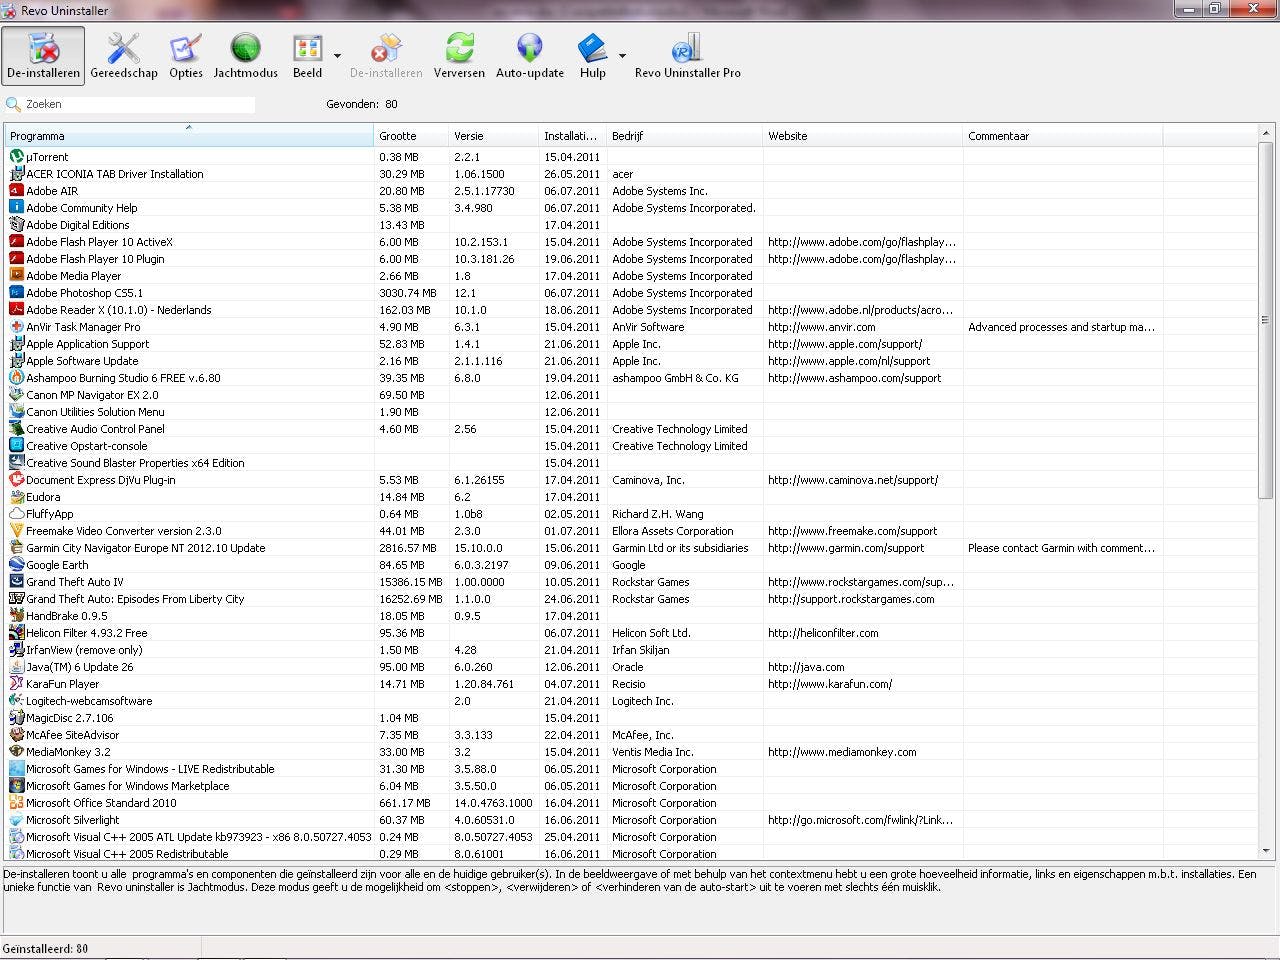Sort by the Grootte column header
The image size is (1280, 960).
click(411, 136)
